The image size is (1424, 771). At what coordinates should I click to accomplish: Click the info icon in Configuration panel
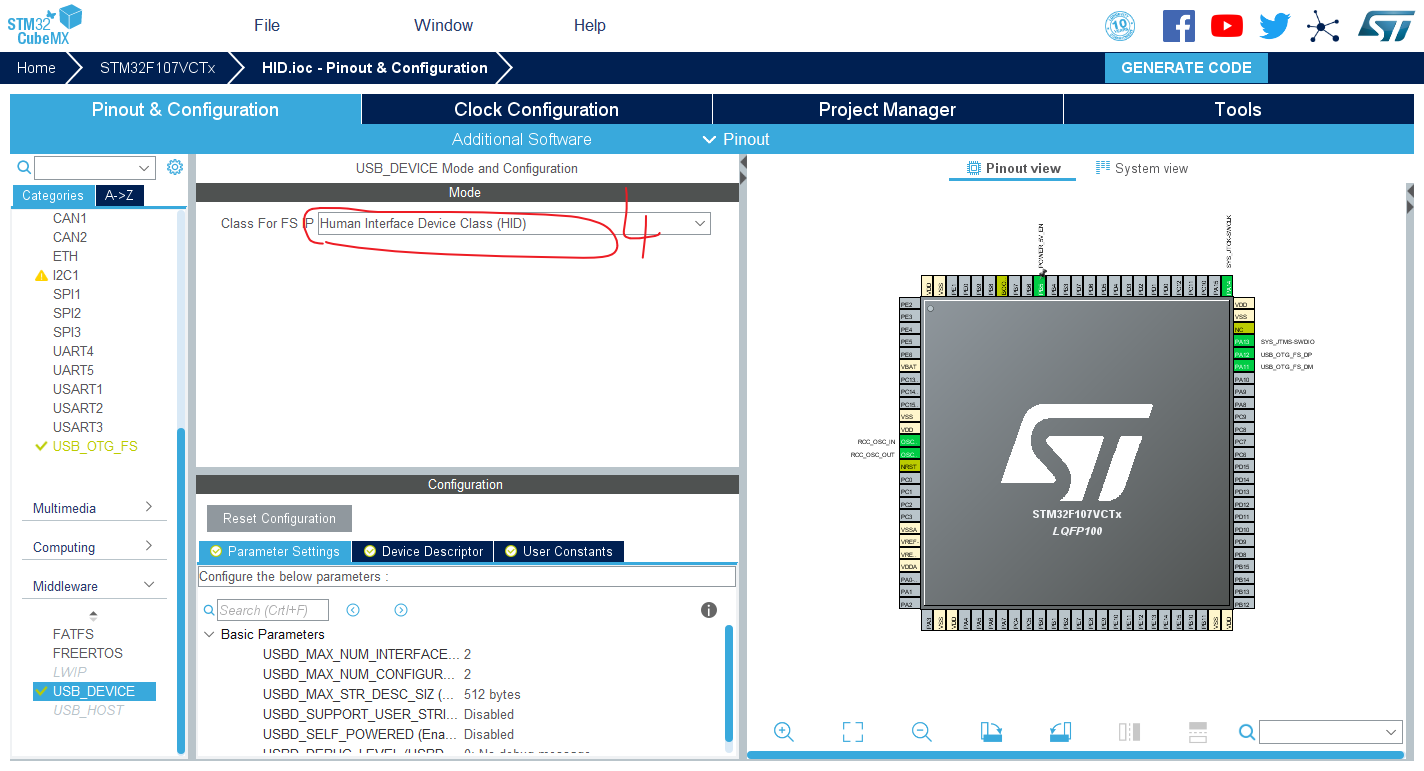709,609
